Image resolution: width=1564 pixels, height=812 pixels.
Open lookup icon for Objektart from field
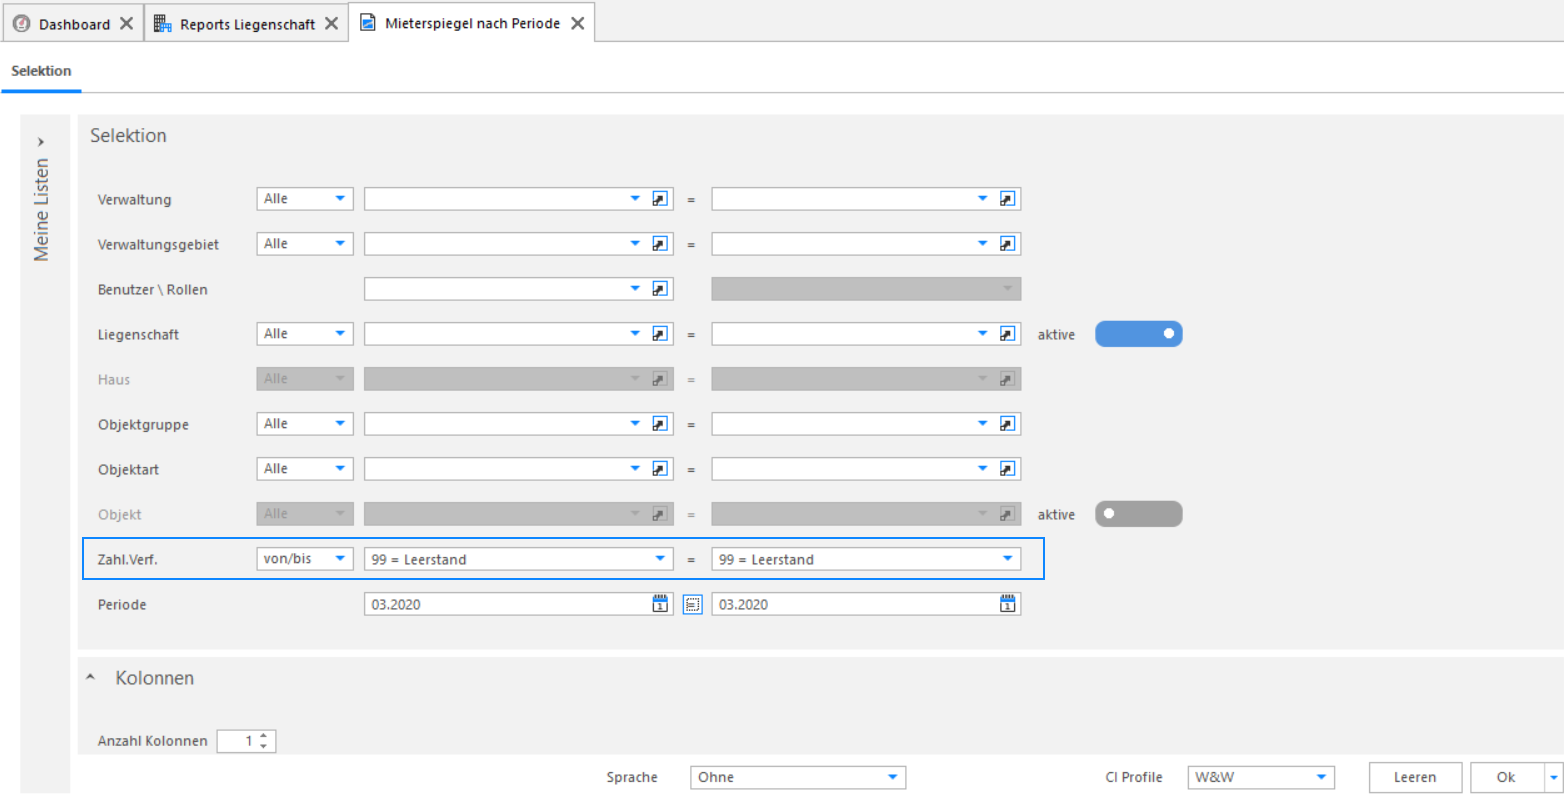[x=660, y=469]
